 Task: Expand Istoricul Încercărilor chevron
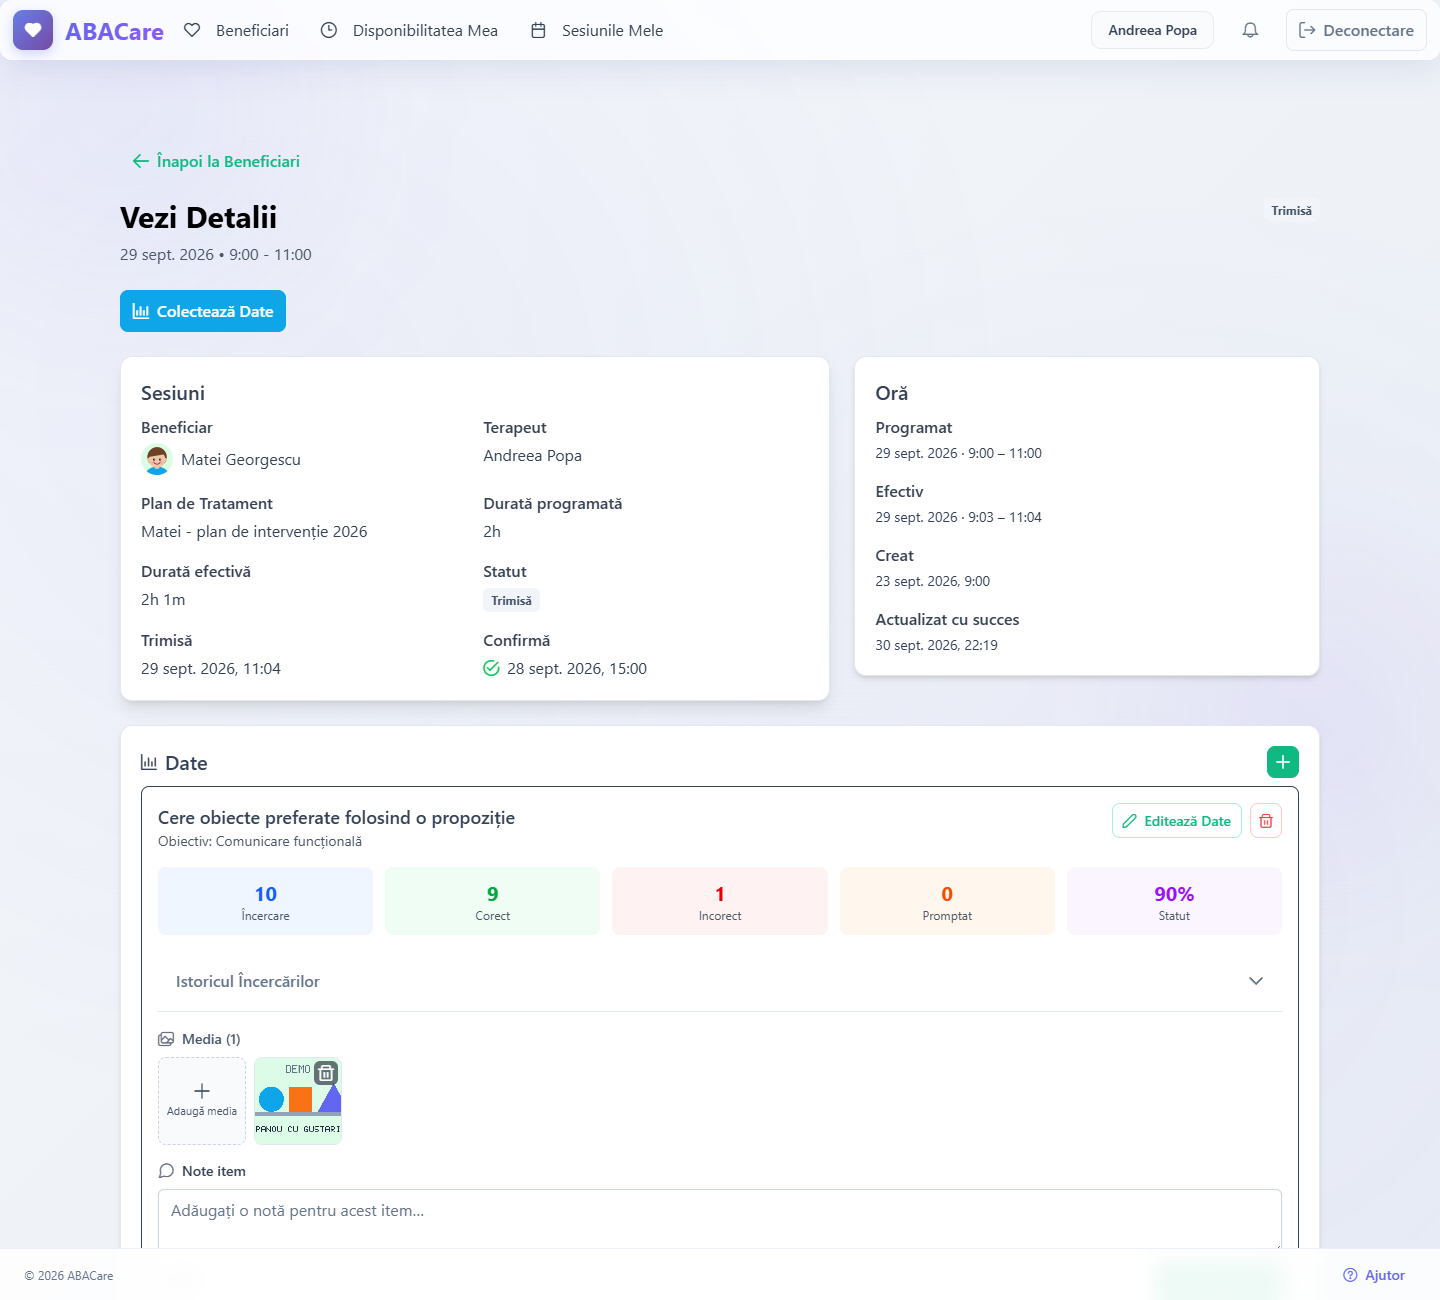[1256, 981]
